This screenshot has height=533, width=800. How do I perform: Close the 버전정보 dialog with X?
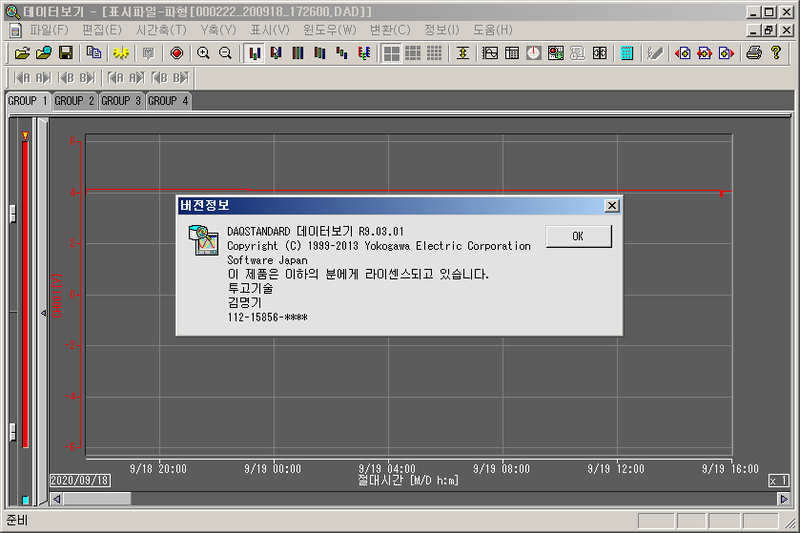tap(611, 205)
